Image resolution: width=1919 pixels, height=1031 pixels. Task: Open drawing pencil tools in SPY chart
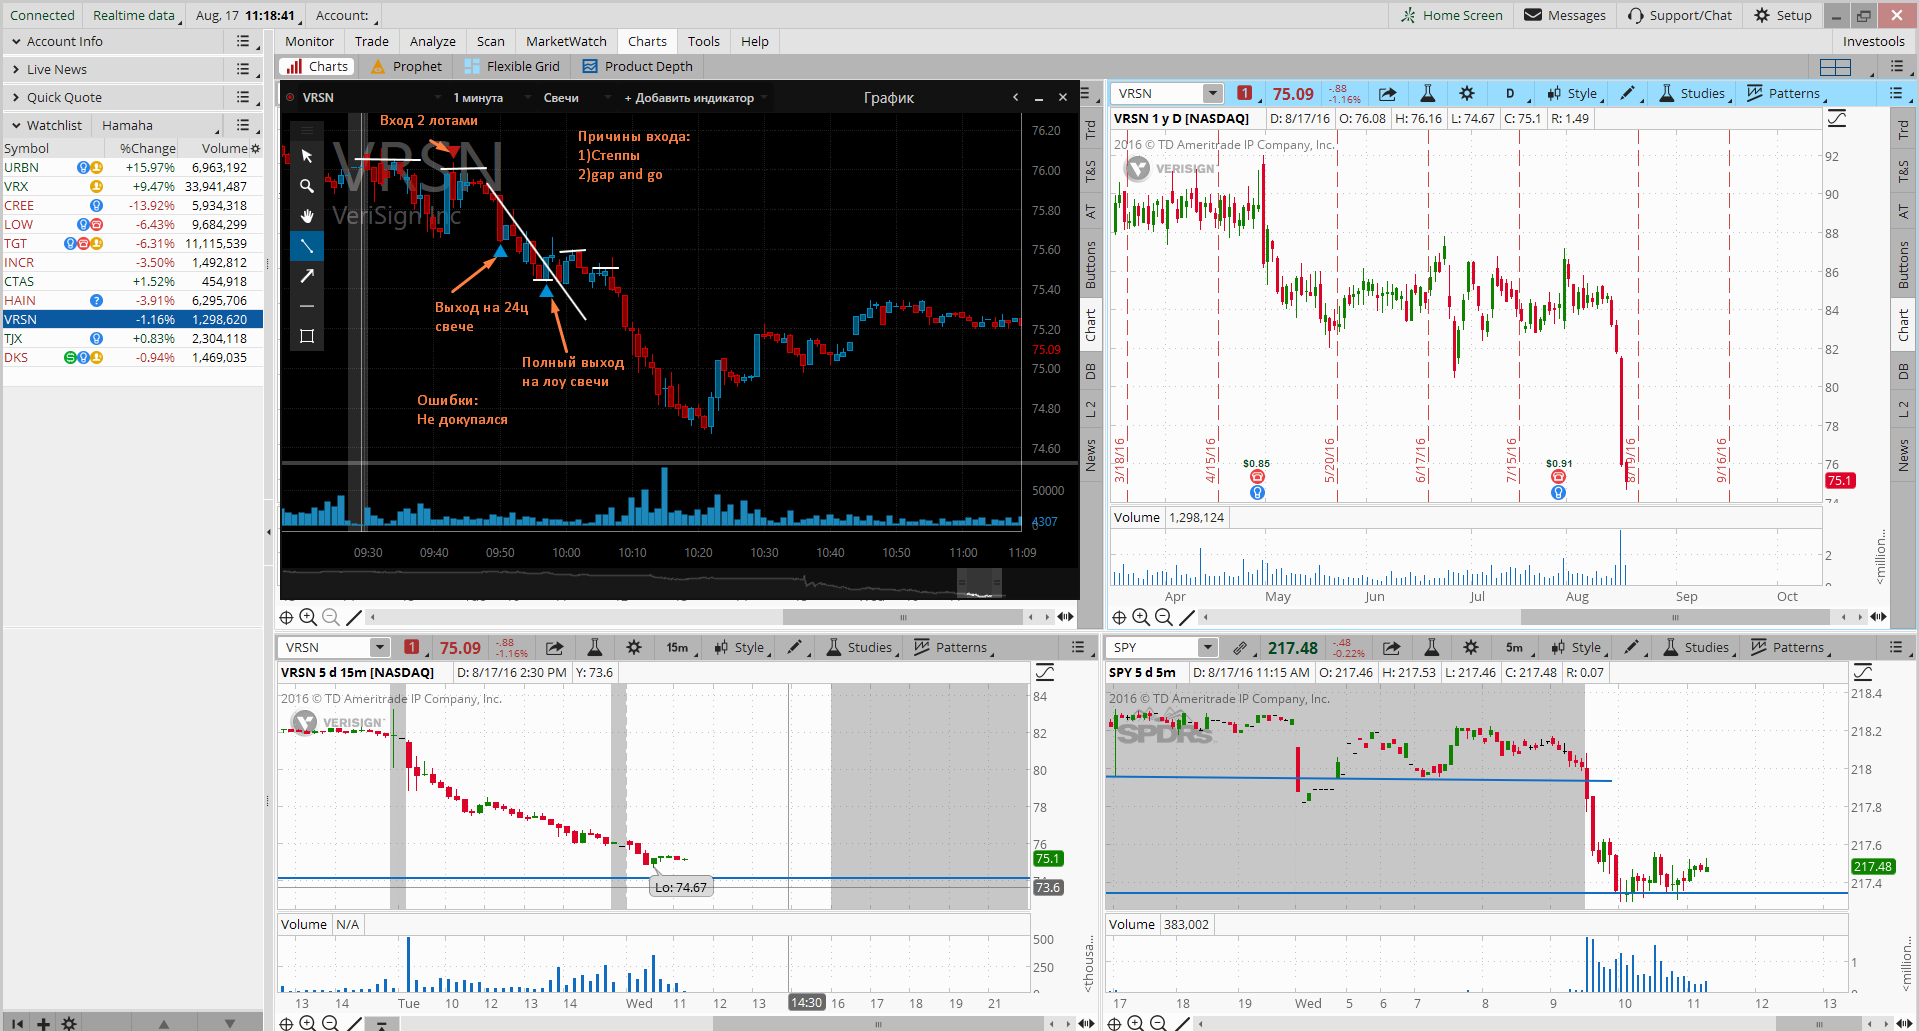tap(1632, 647)
